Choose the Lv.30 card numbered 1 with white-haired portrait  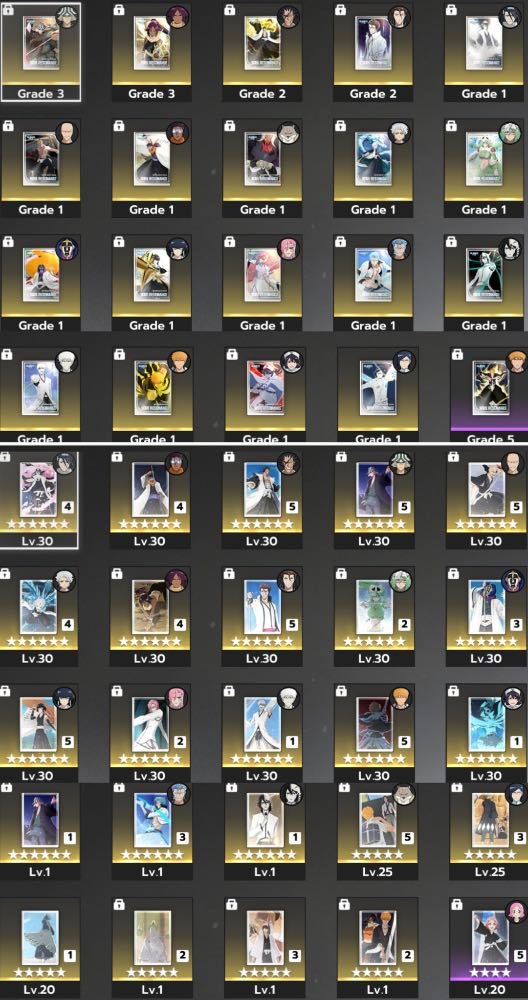[x=262, y=733]
